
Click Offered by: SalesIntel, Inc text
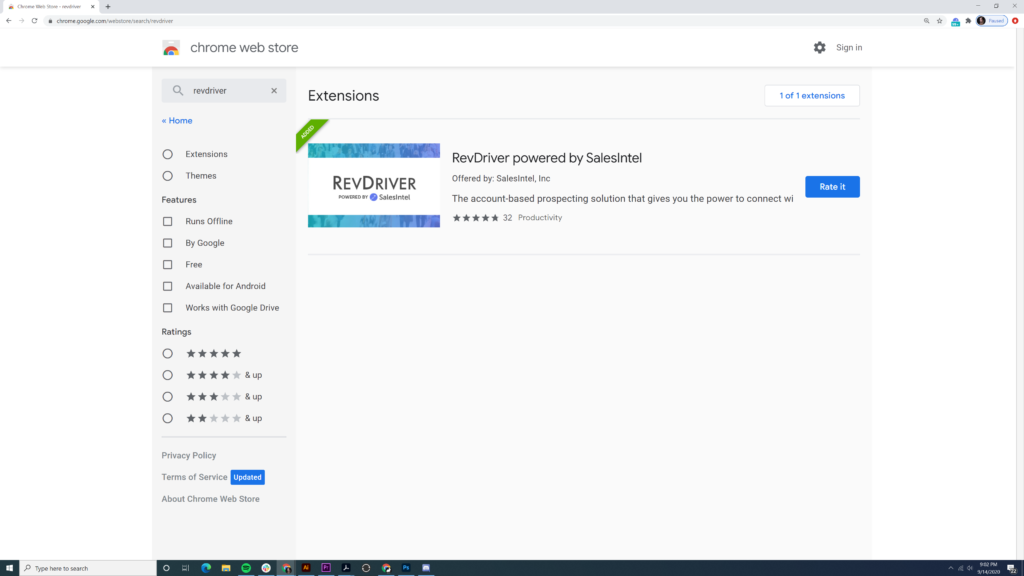(501, 178)
